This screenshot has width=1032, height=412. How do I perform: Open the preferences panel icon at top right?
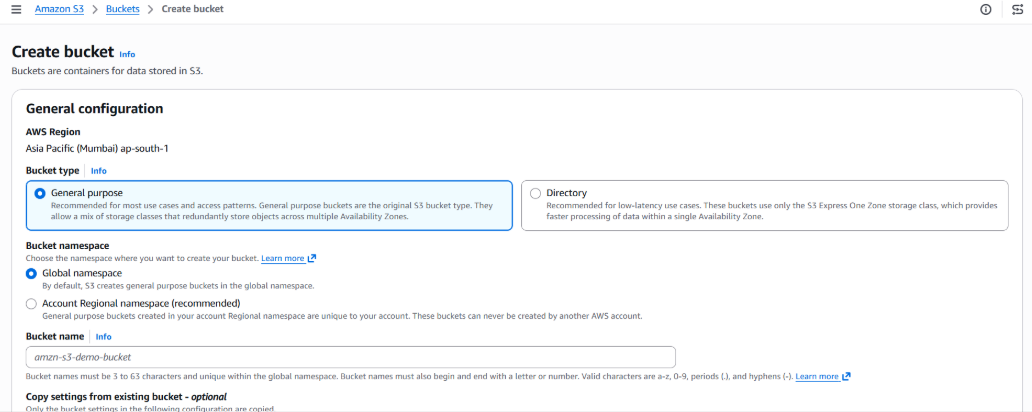pos(1018,9)
